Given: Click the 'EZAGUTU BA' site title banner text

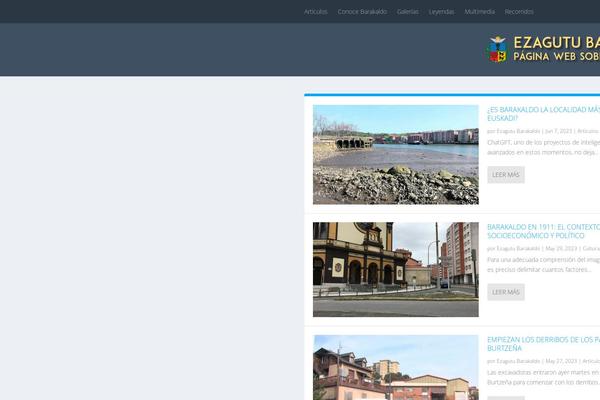Looking at the screenshot, I should (557, 42).
